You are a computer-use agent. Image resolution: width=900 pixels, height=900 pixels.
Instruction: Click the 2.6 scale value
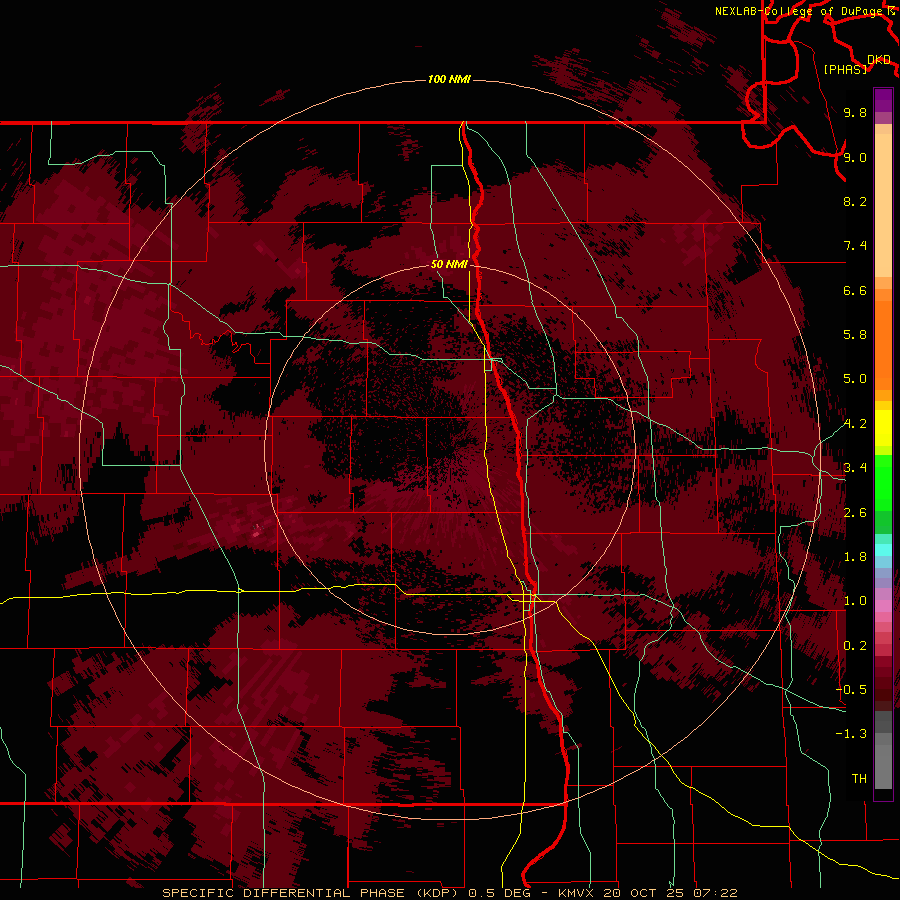pyautogui.click(x=855, y=513)
